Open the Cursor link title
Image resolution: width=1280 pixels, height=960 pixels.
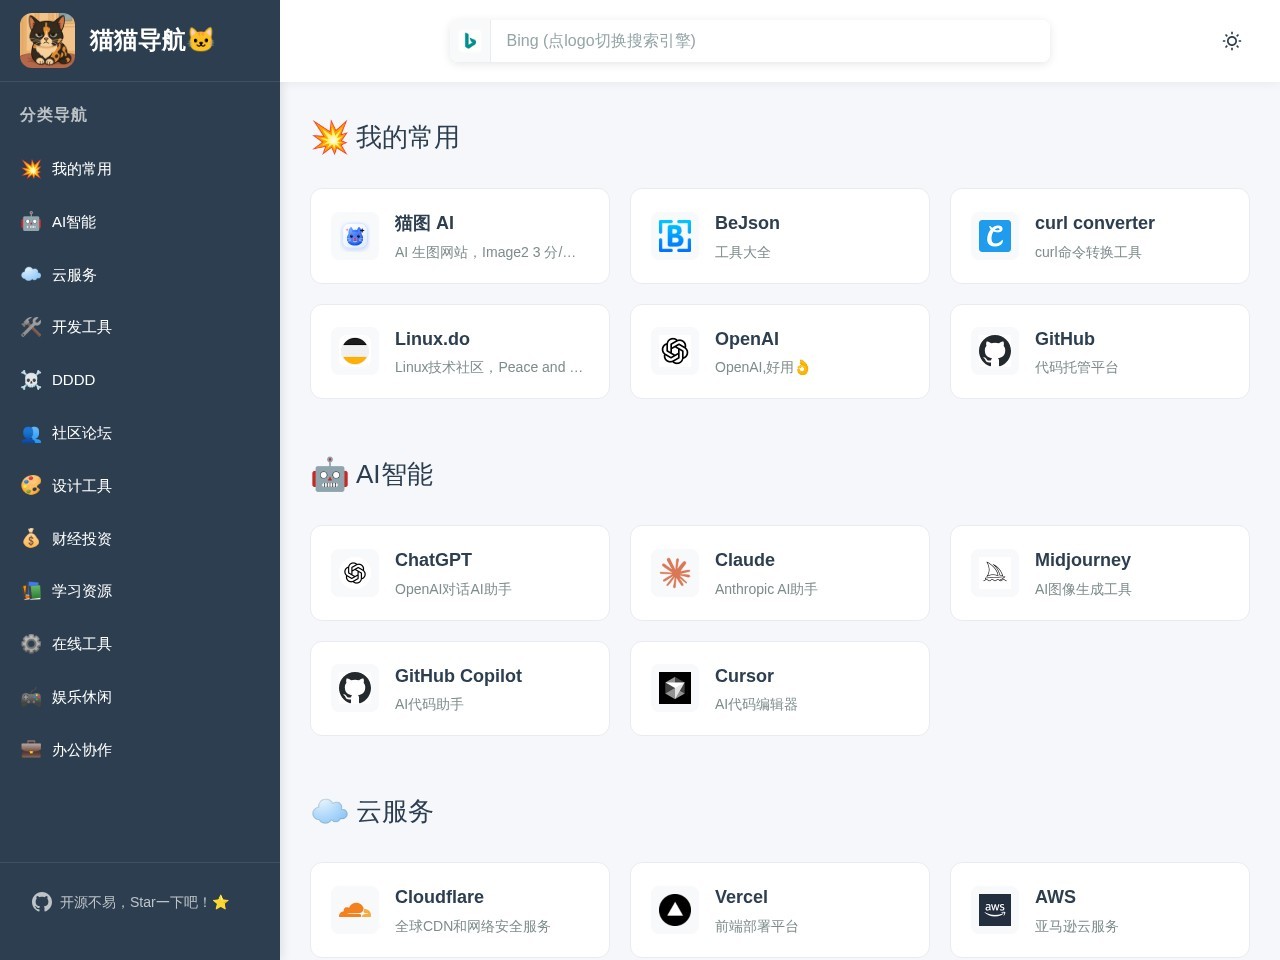744,676
